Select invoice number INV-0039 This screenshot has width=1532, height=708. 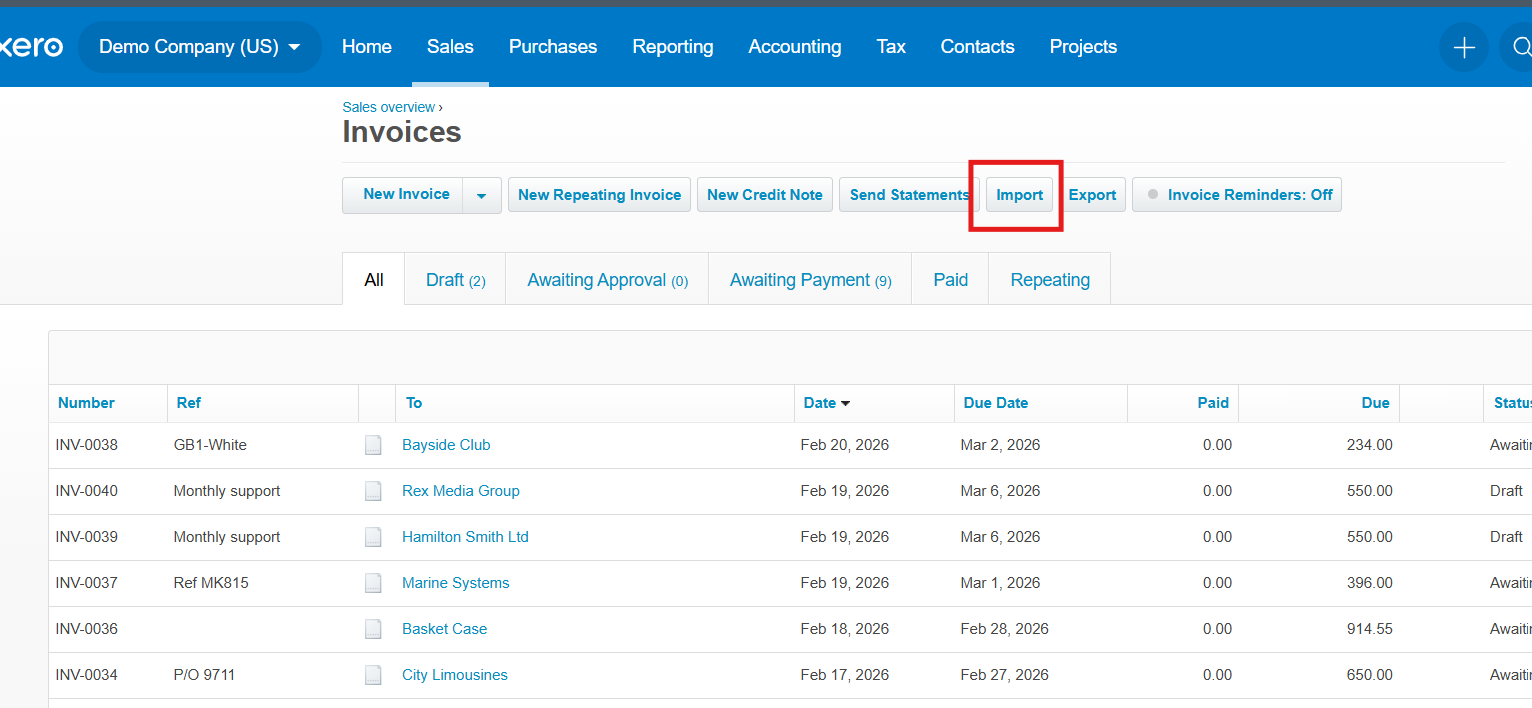tap(87, 537)
